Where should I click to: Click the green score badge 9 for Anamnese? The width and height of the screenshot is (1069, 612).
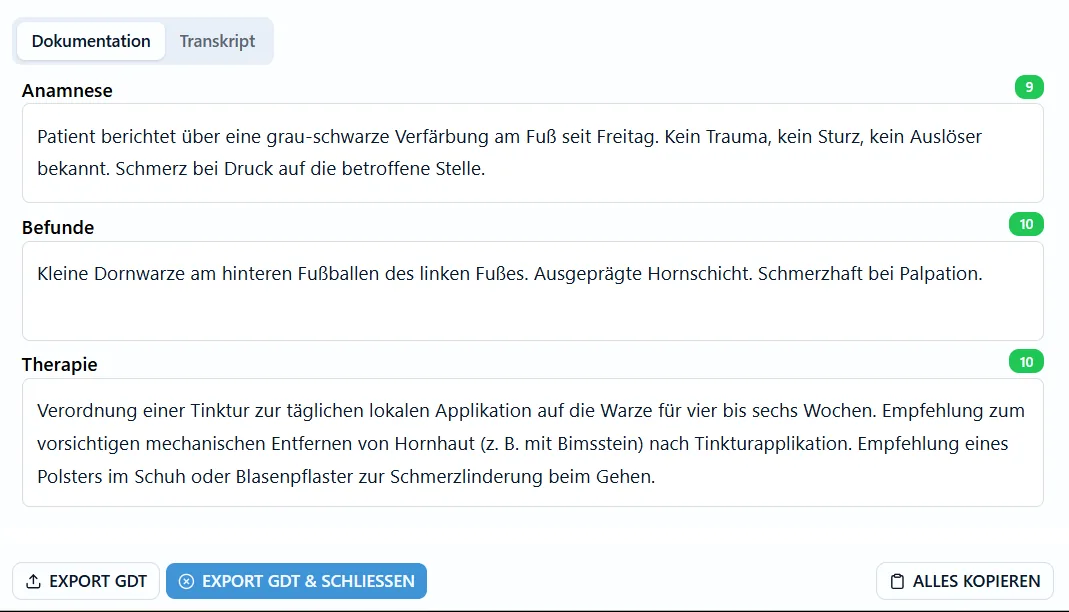(x=1029, y=87)
